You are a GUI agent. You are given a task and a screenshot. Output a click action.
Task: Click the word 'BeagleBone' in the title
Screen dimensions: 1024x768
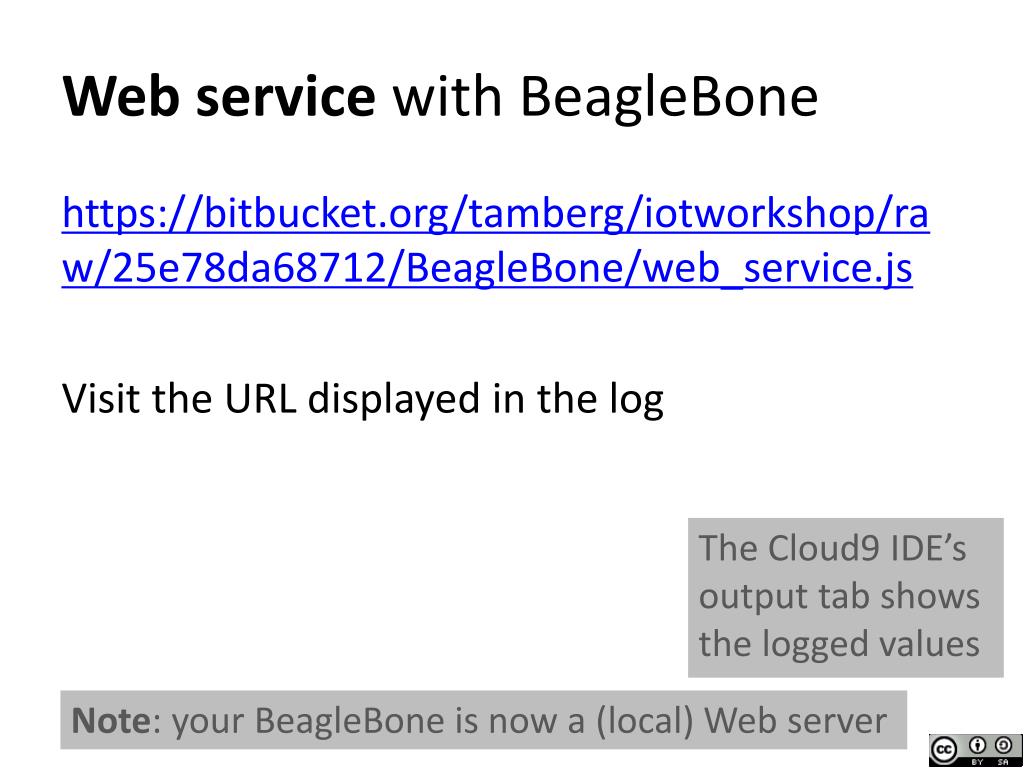[669, 97]
